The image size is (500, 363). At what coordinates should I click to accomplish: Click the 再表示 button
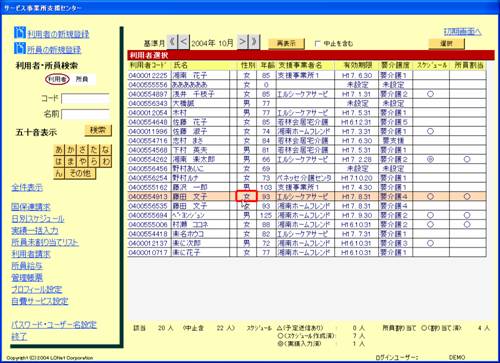click(x=286, y=44)
